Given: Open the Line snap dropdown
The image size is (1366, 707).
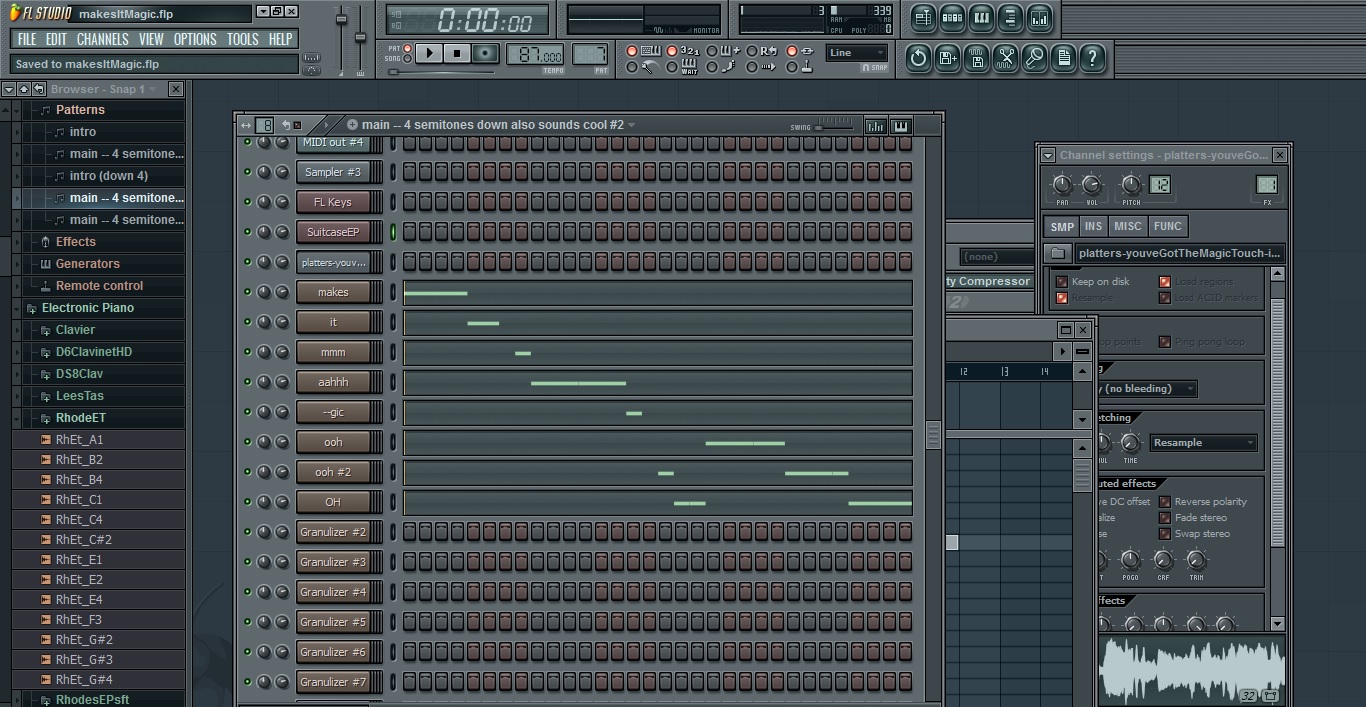Looking at the screenshot, I should (857, 53).
